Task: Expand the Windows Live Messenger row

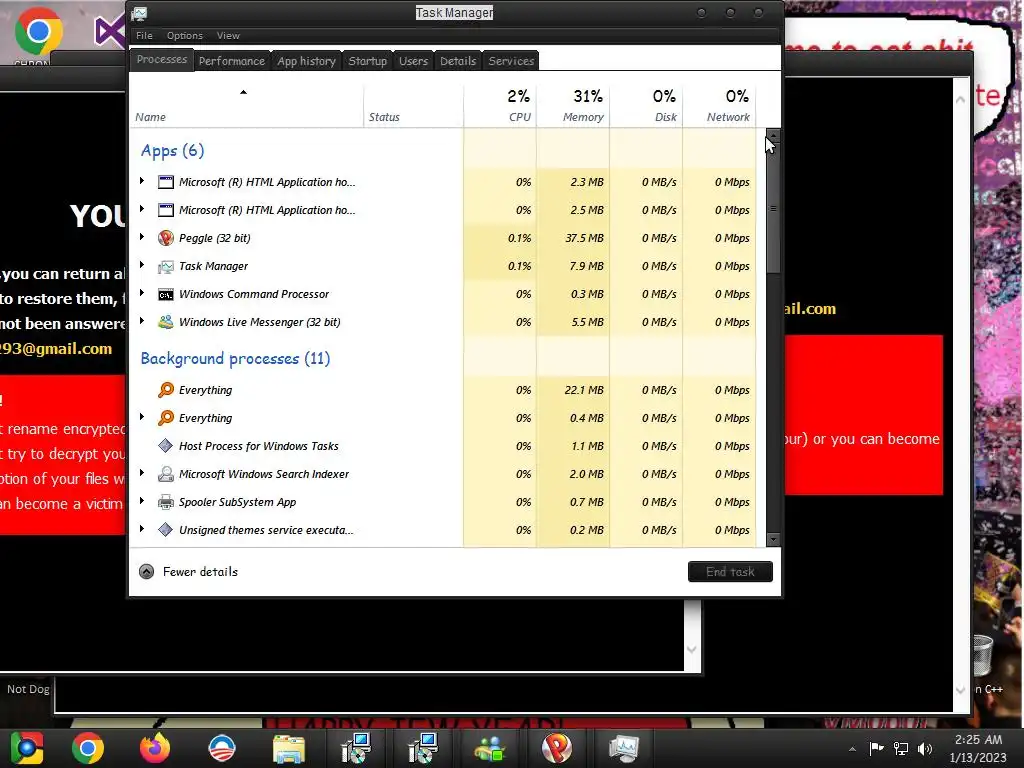Action: pos(142,321)
